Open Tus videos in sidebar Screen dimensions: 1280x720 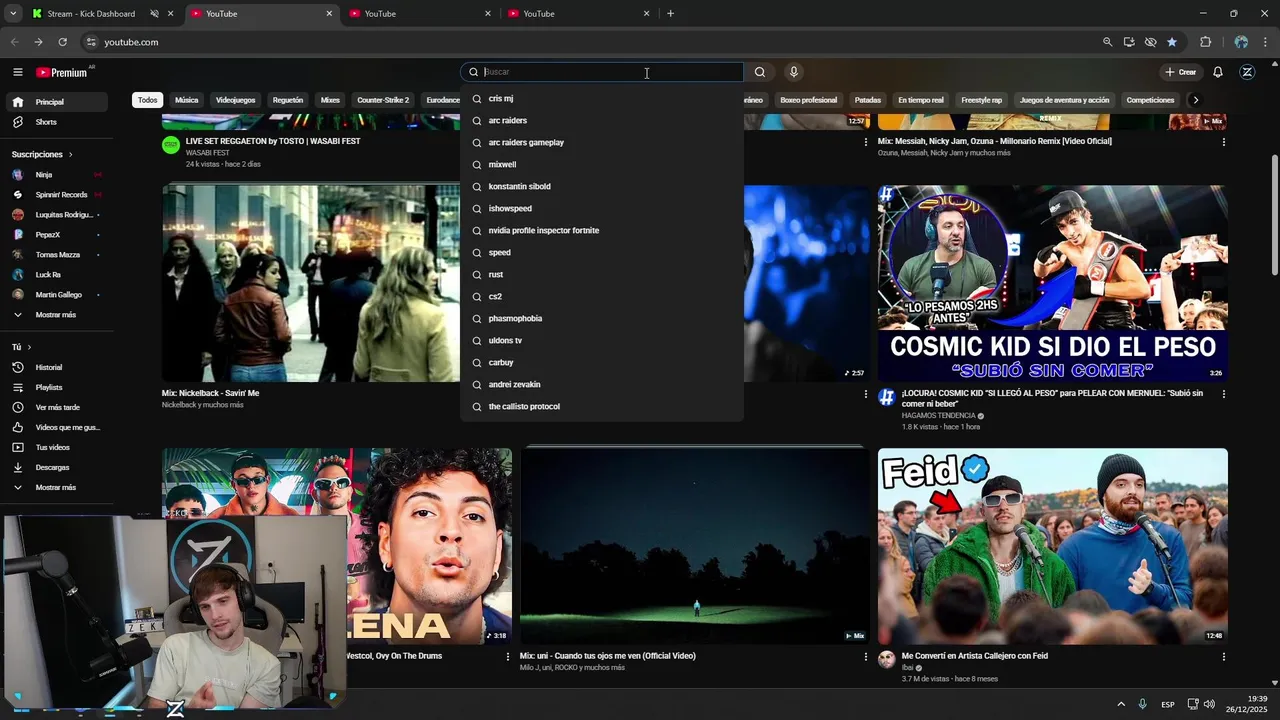coord(55,447)
